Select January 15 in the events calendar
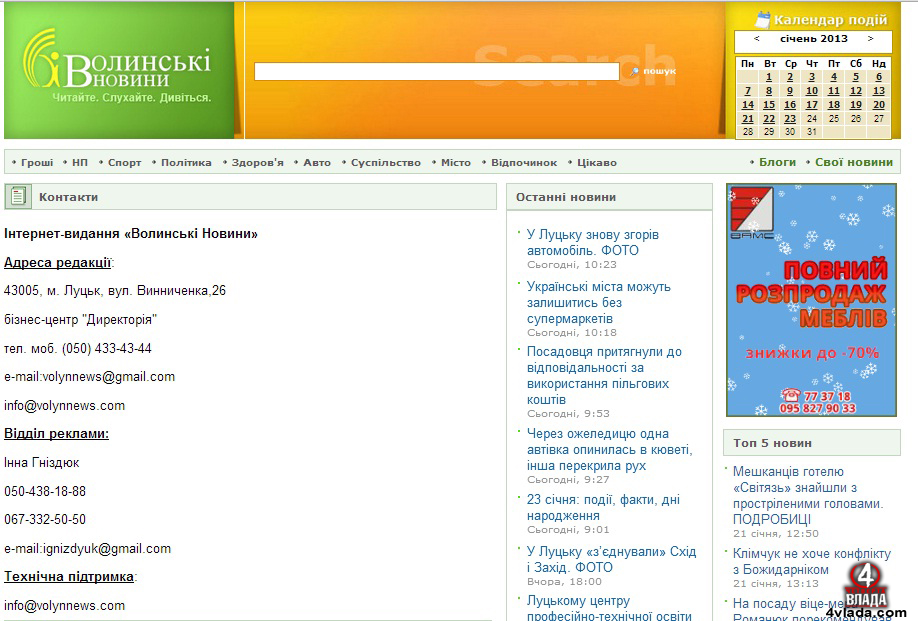Screen dimensions: 918x621 coord(769,105)
